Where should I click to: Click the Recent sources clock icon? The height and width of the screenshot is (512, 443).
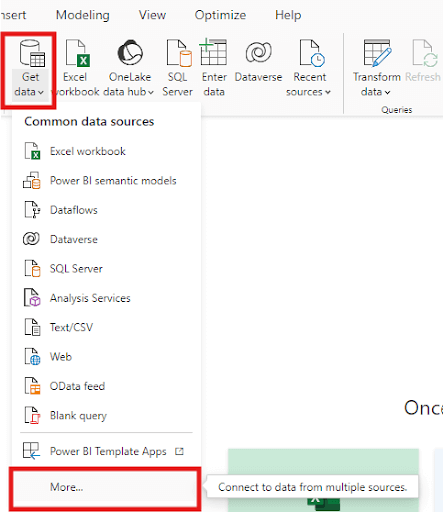pos(312,53)
